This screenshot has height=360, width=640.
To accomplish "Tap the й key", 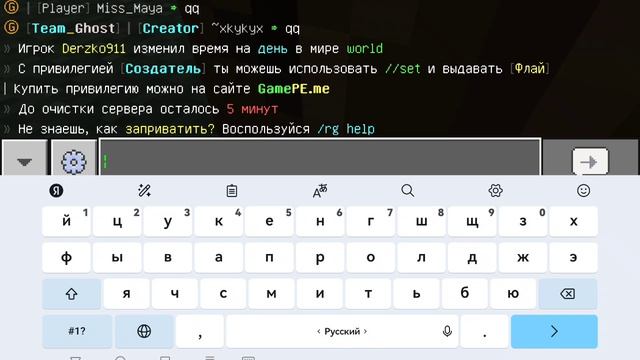I will 67,221.
